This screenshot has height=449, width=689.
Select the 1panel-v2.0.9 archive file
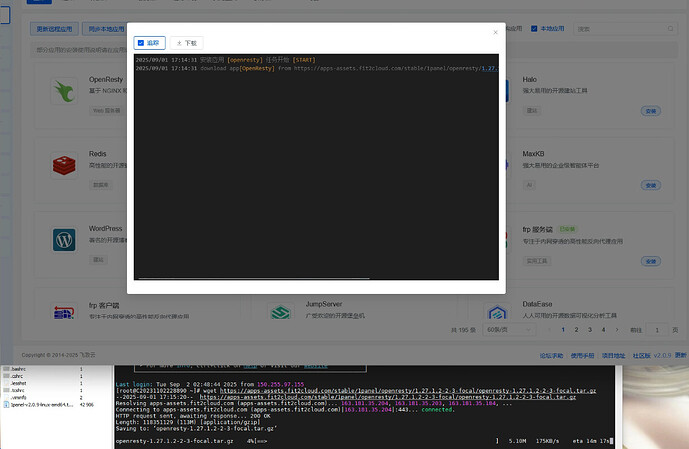pyautogui.click(x=42, y=405)
